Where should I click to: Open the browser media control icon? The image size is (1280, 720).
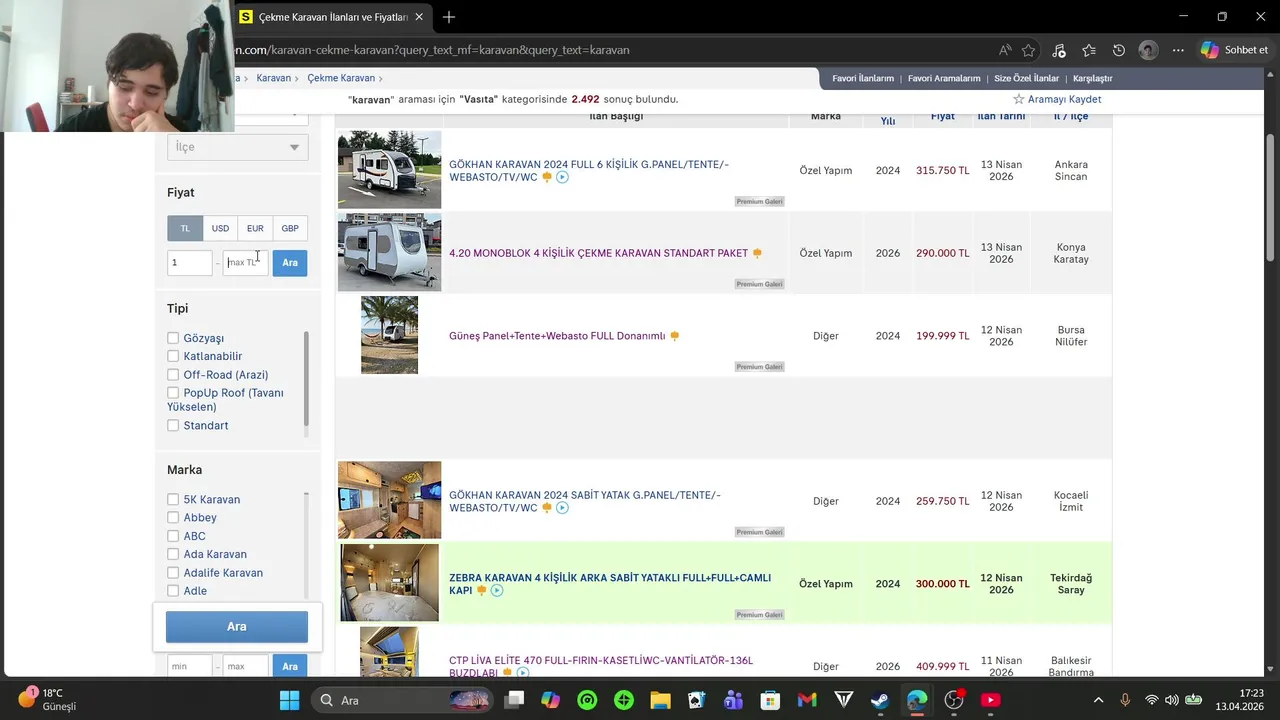(x=1059, y=50)
